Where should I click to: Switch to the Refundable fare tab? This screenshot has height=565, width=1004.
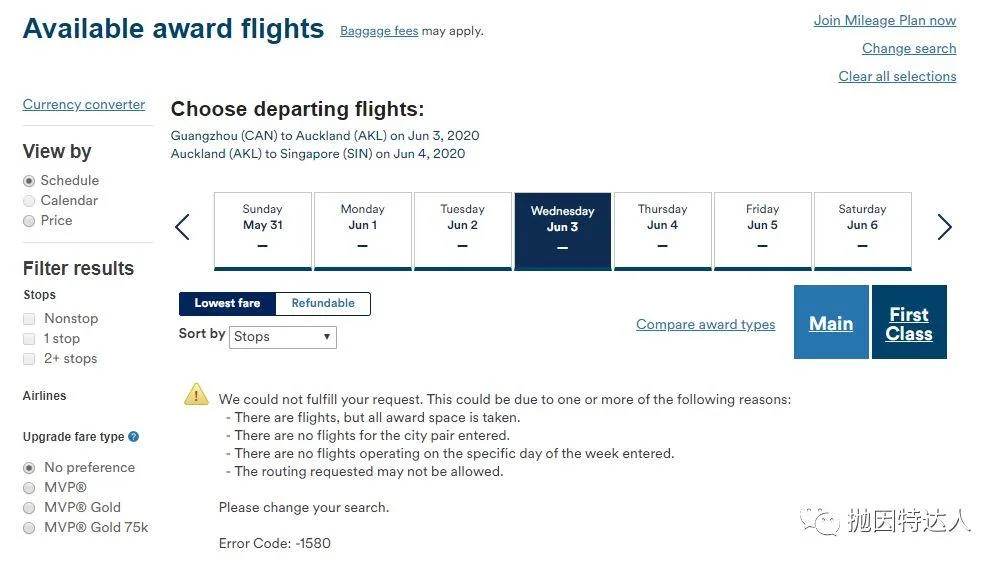pyautogui.click(x=323, y=304)
